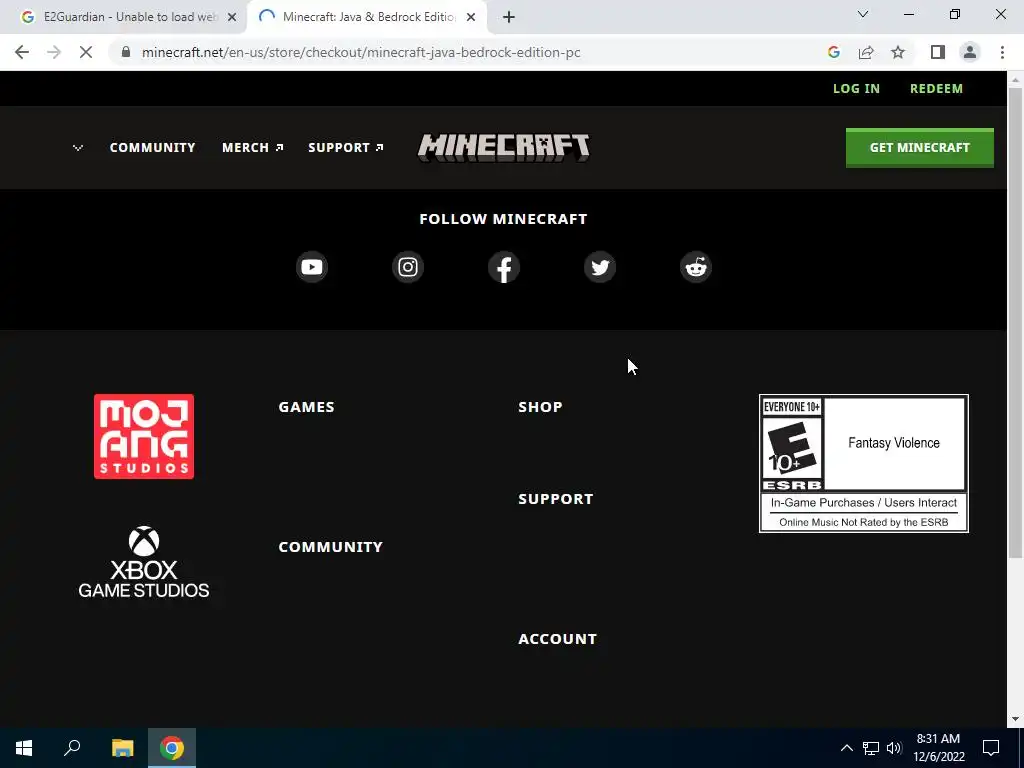This screenshot has width=1024, height=768.
Task: Open Chrome three-dot menu
Action: pos(1002,52)
